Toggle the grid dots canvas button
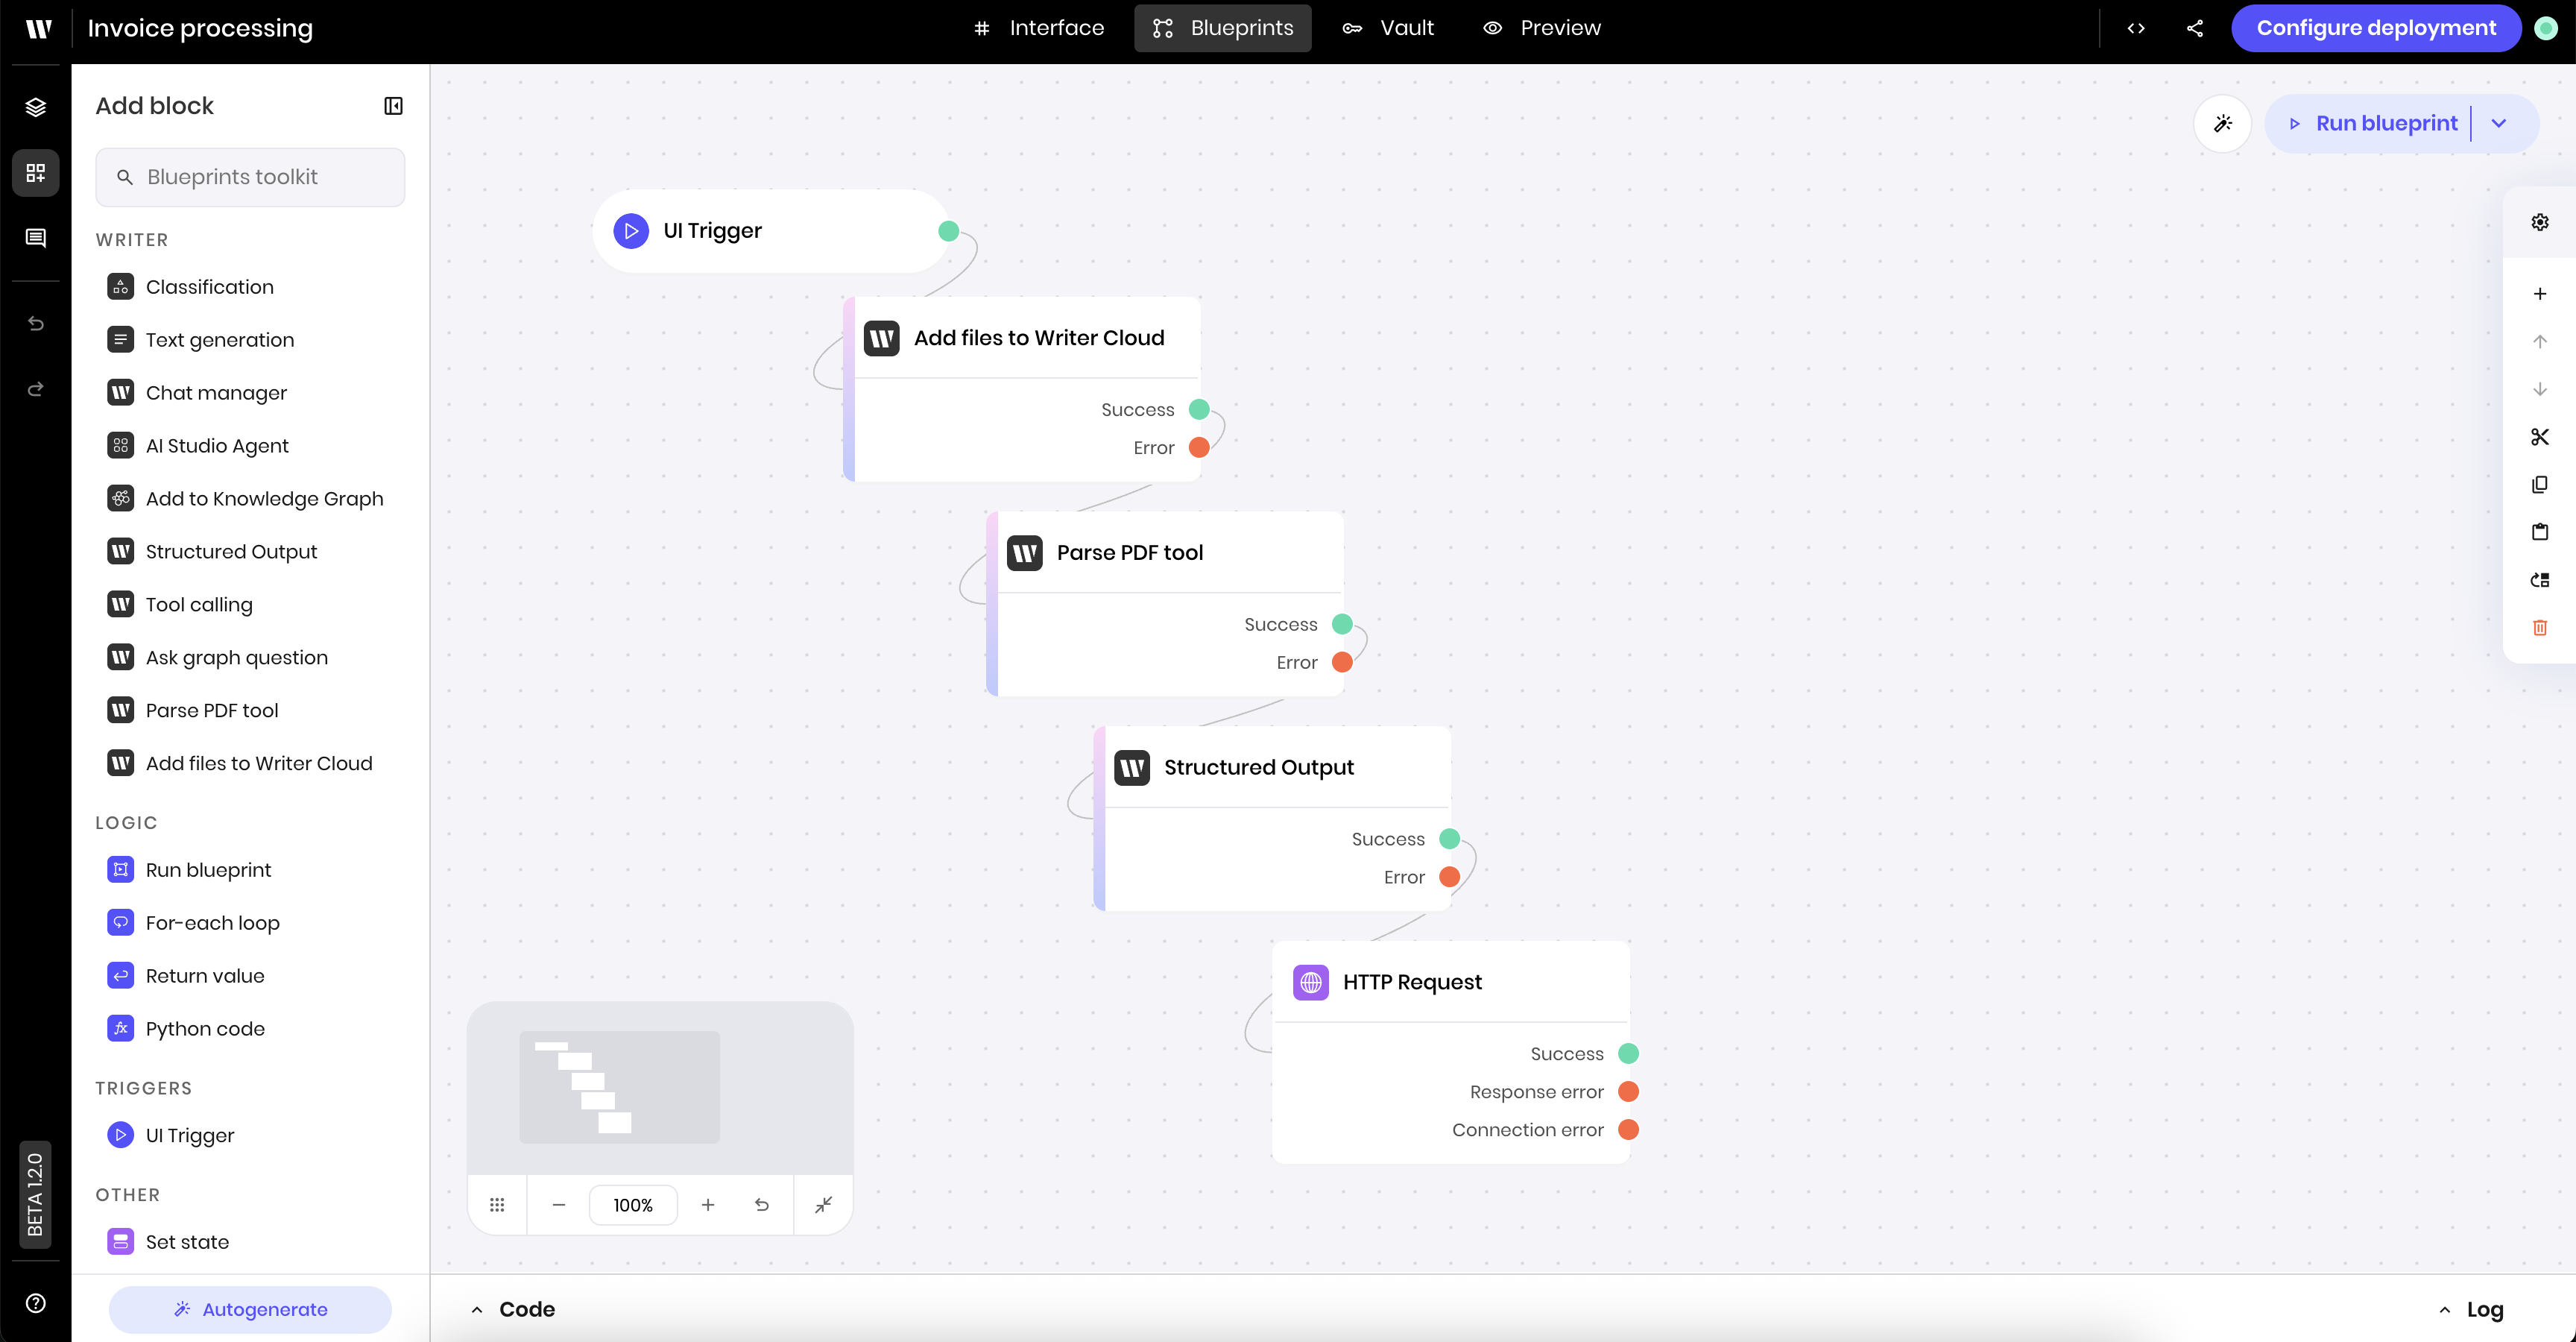Viewport: 2576px width, 1342px height. coord(497,1205)
